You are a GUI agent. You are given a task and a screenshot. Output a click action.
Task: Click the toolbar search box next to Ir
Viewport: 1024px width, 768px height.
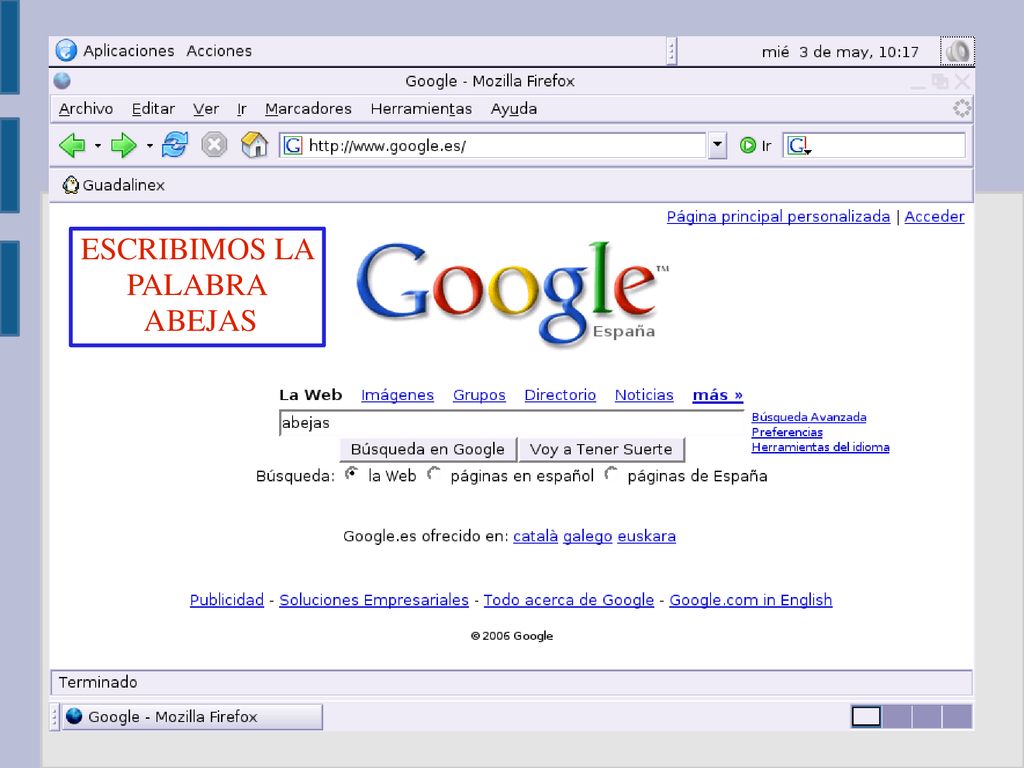pyautogui.click(x=874, y=146)
